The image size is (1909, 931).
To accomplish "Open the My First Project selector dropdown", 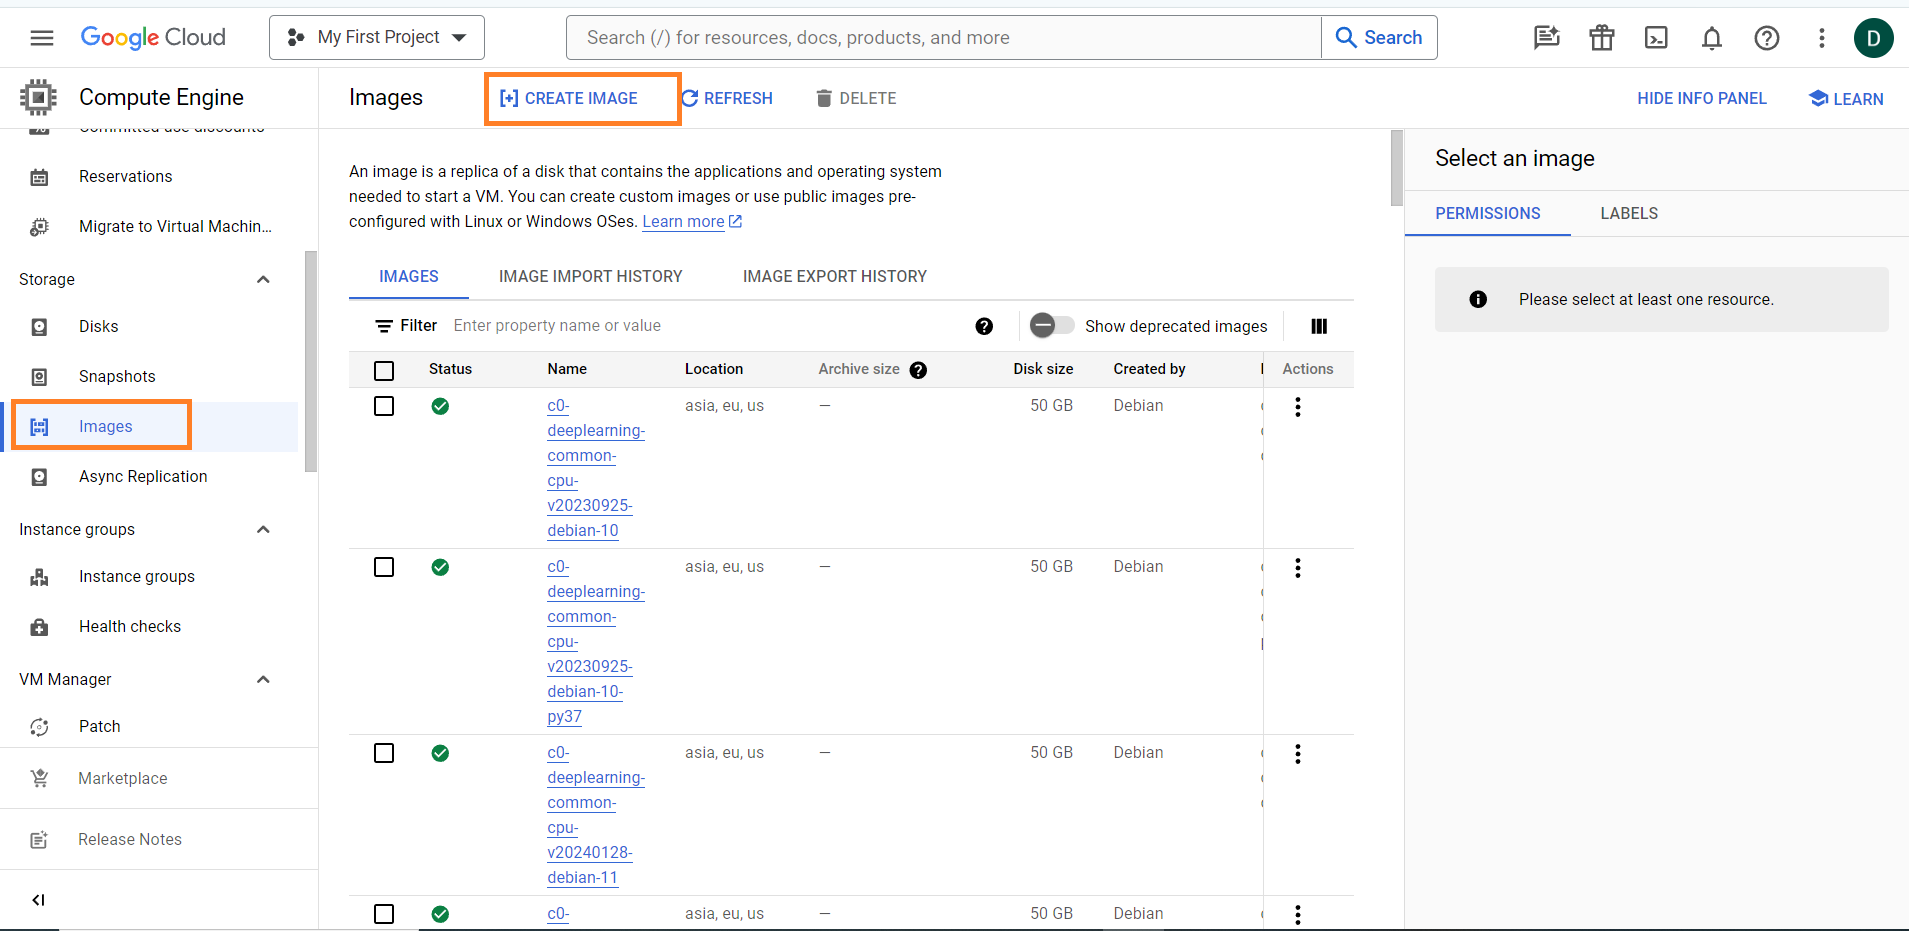I will click(377, 38).
